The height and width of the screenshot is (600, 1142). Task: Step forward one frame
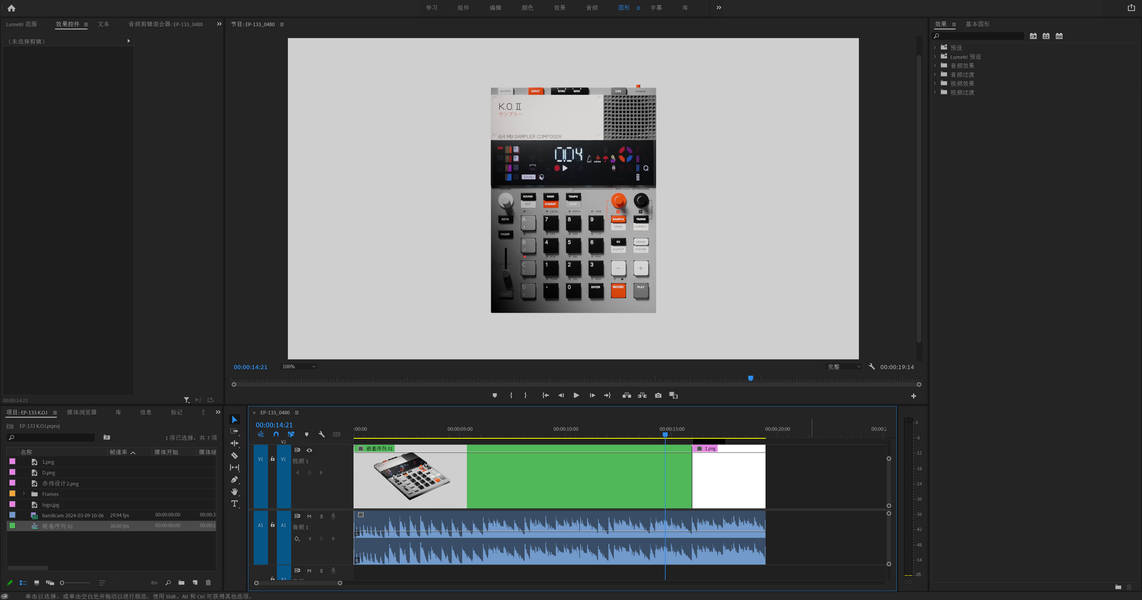(592, 395)
